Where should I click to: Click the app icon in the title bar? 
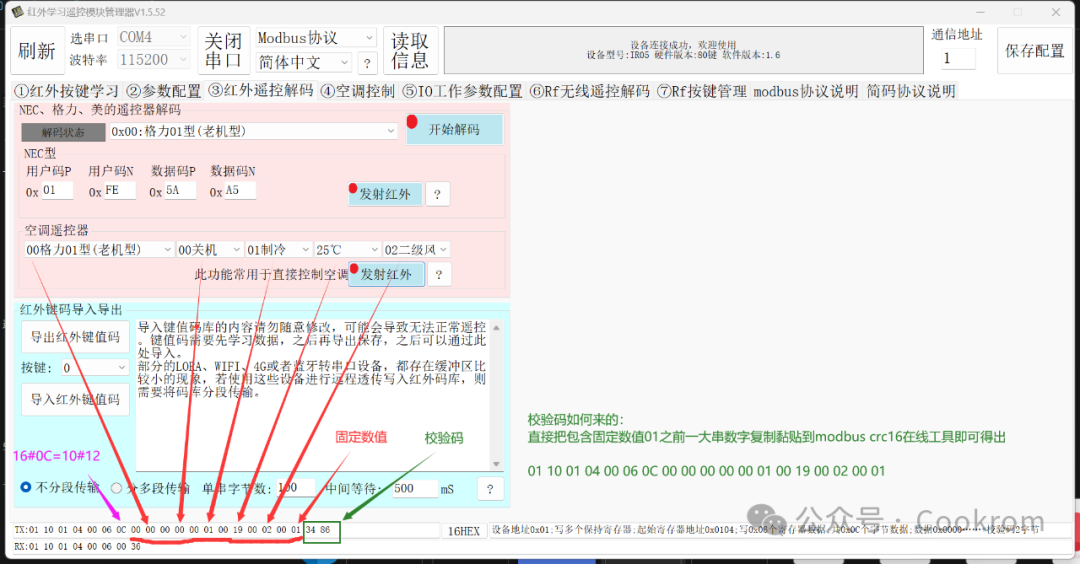pos(18,12)
